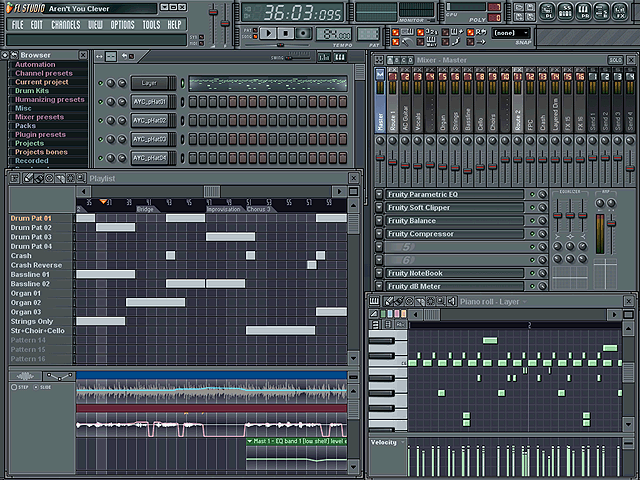Expand Fruity Parametric EQ slot menu arrow
Viewport: 640px width, 480px height.
pos(379,194)
